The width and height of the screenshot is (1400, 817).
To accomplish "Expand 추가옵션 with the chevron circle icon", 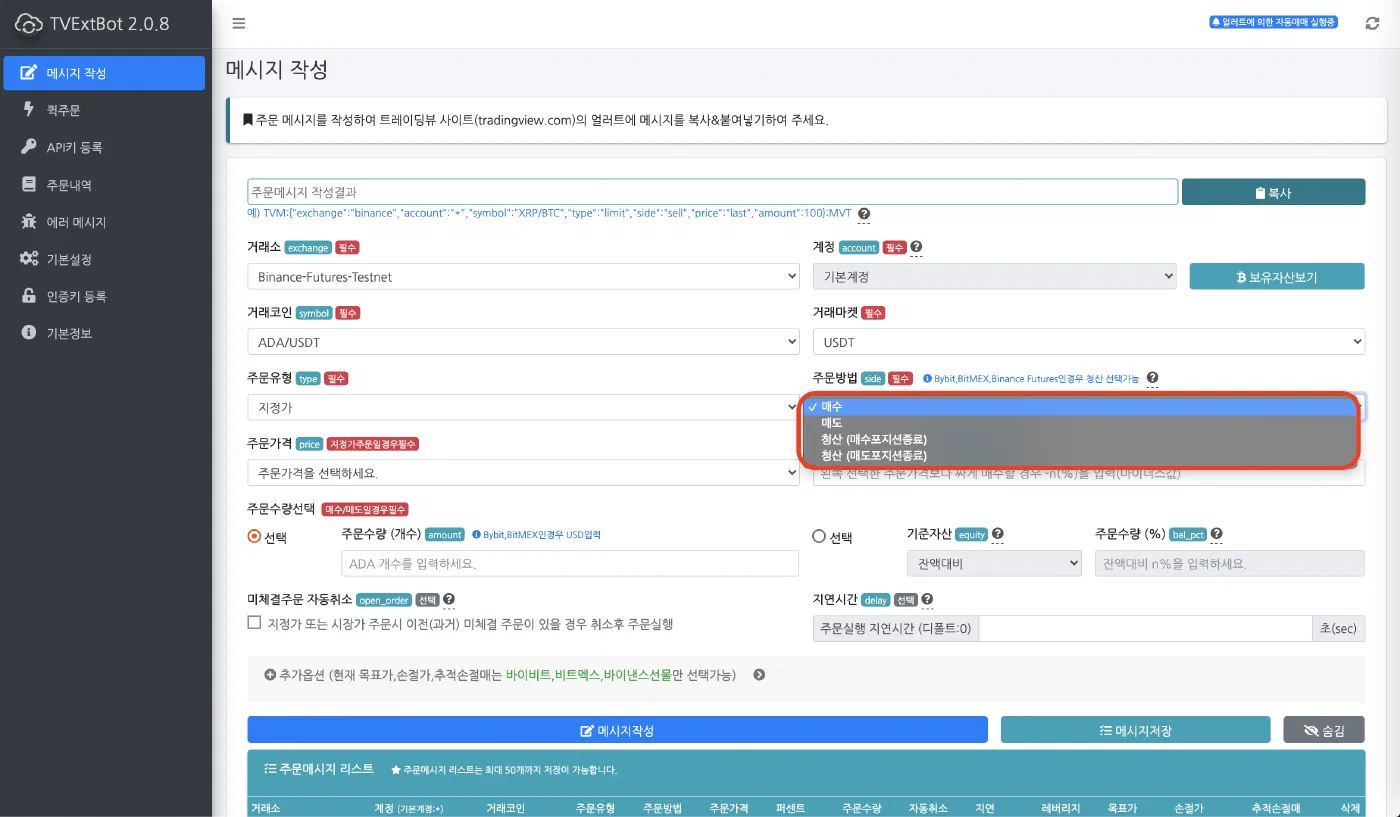I will coord(759,675).
